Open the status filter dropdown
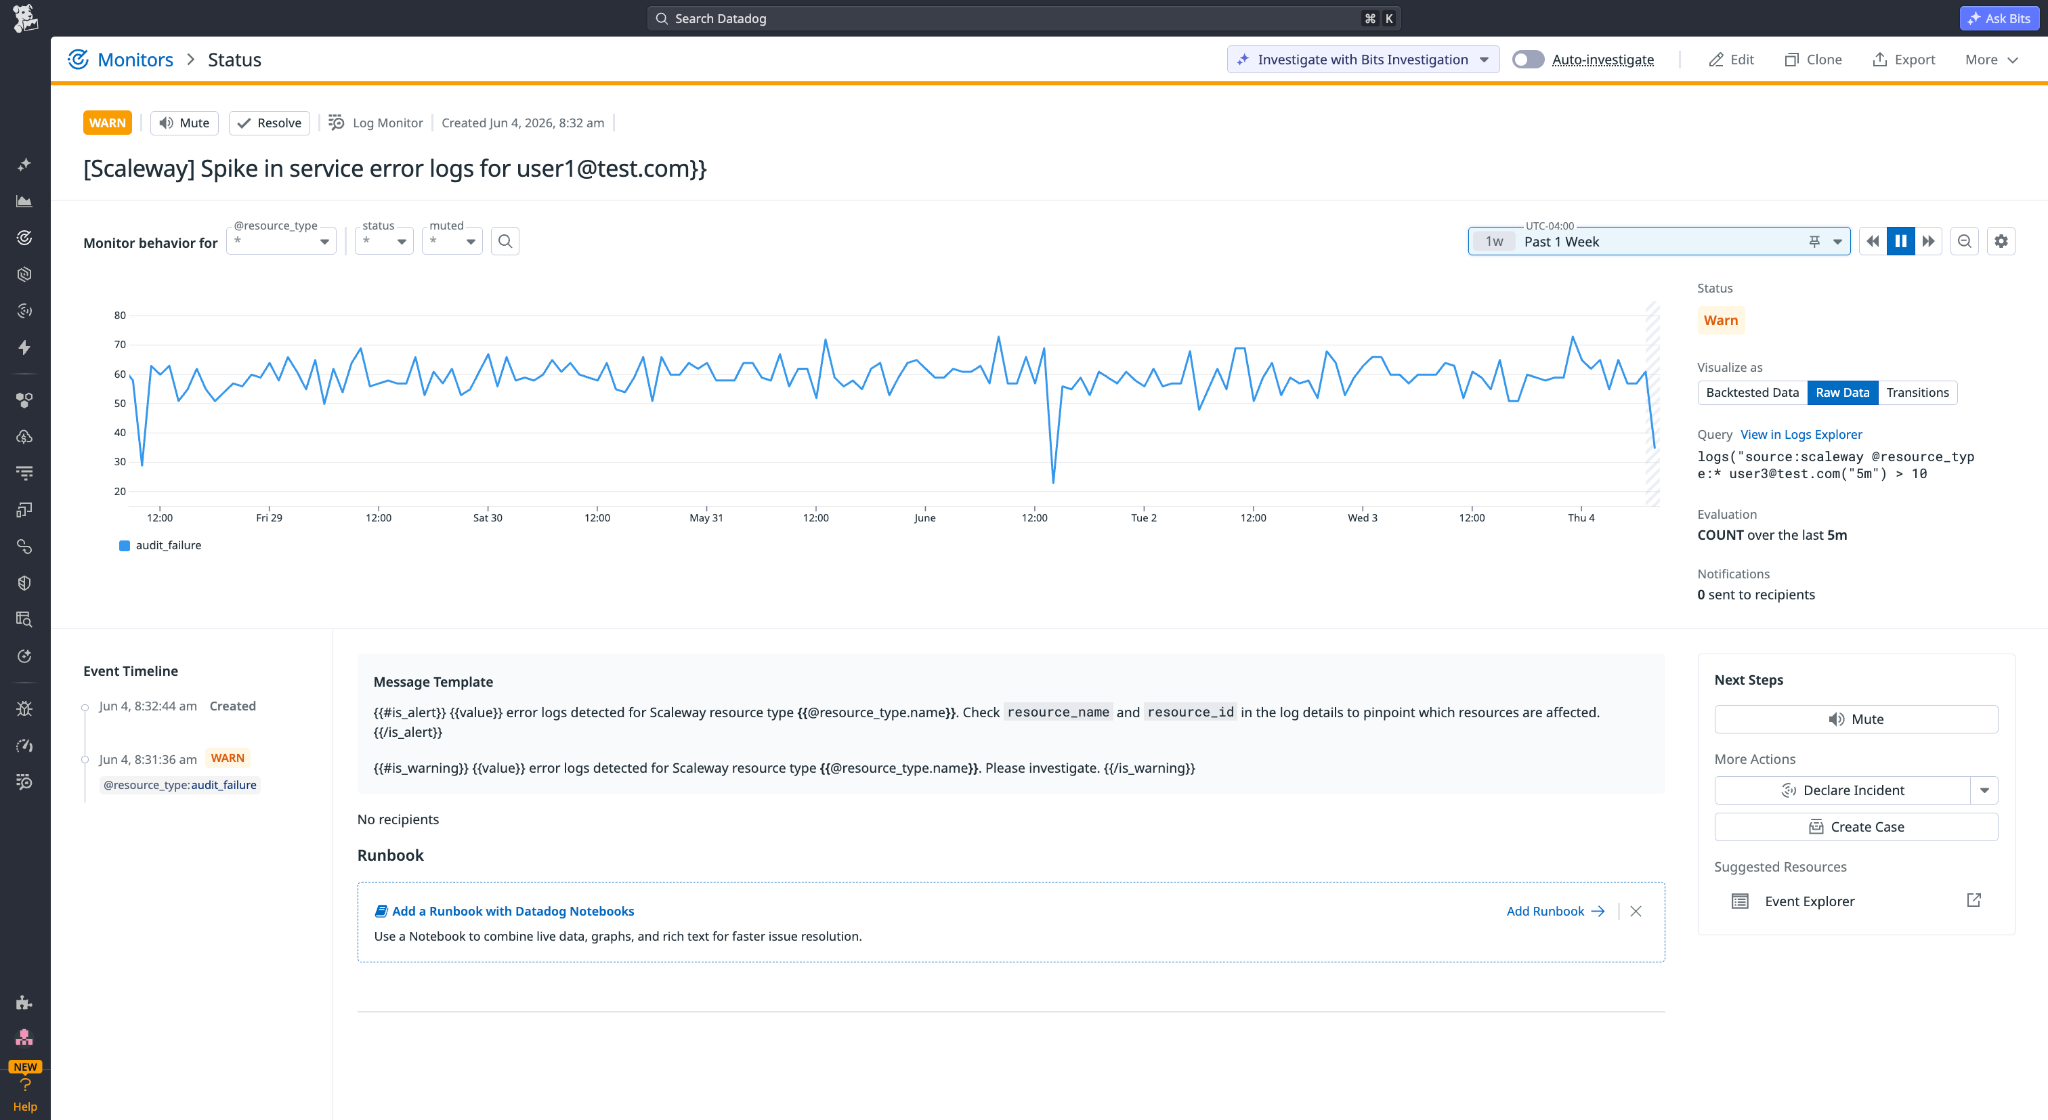Screen dimensions: 2048x1120 (384, 241)
